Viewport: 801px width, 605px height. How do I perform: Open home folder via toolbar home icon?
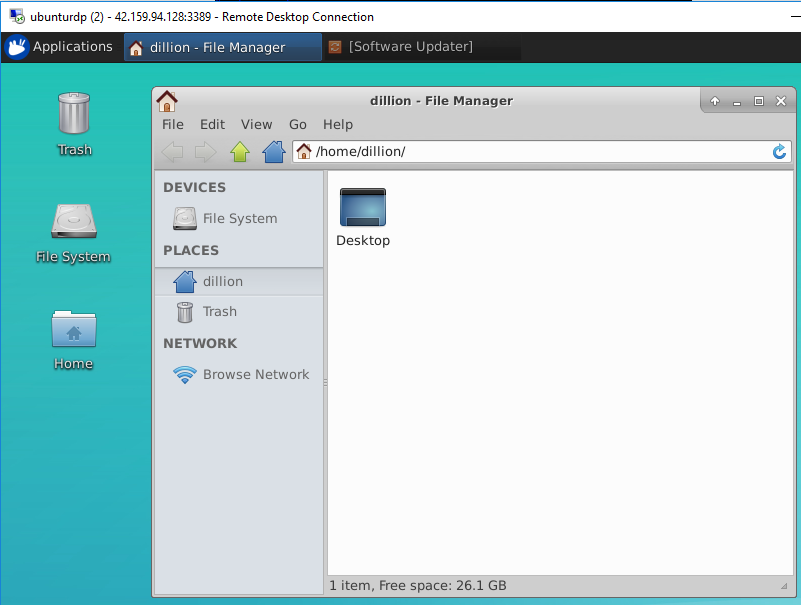(274, 152)
